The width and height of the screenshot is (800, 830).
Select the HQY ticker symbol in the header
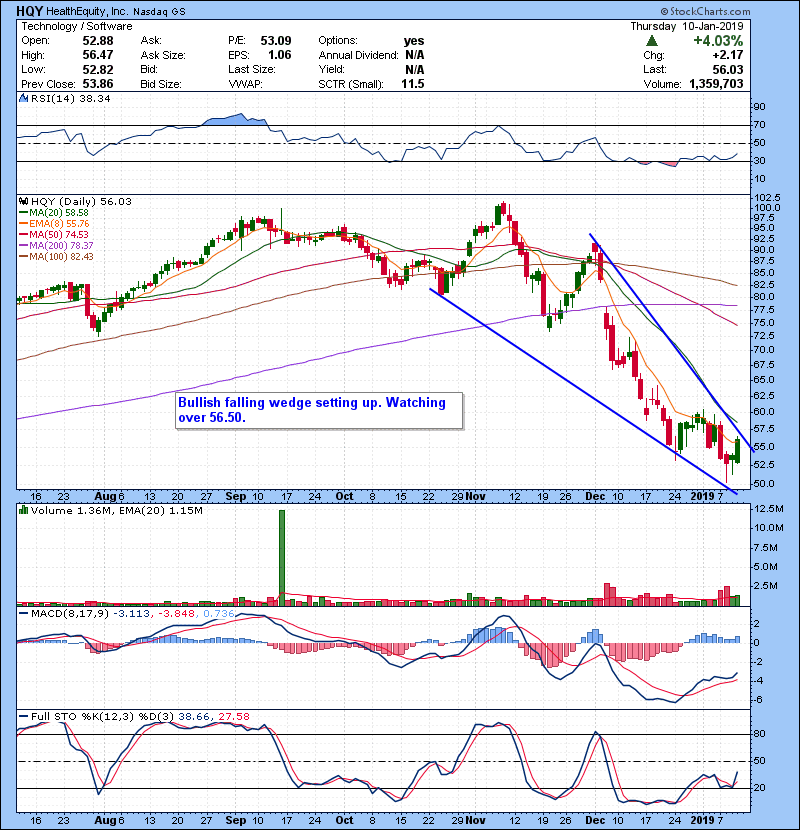pyautogui.click(x=29, y=11)
